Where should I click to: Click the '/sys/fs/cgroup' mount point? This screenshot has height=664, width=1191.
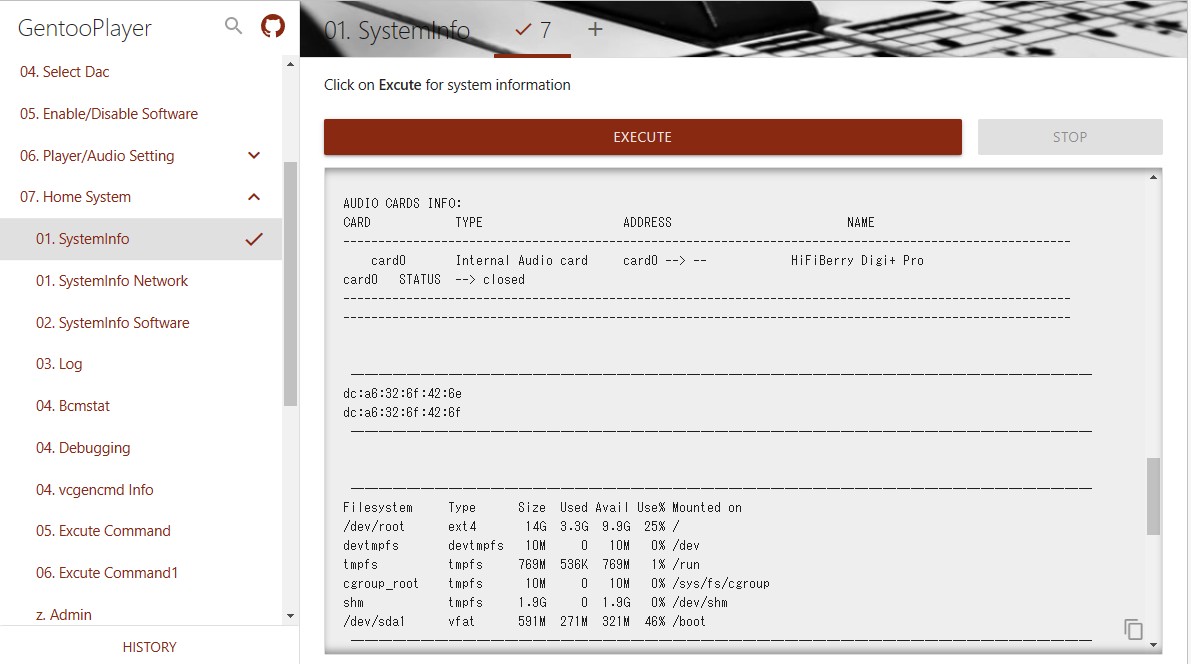tap(721, 583)
